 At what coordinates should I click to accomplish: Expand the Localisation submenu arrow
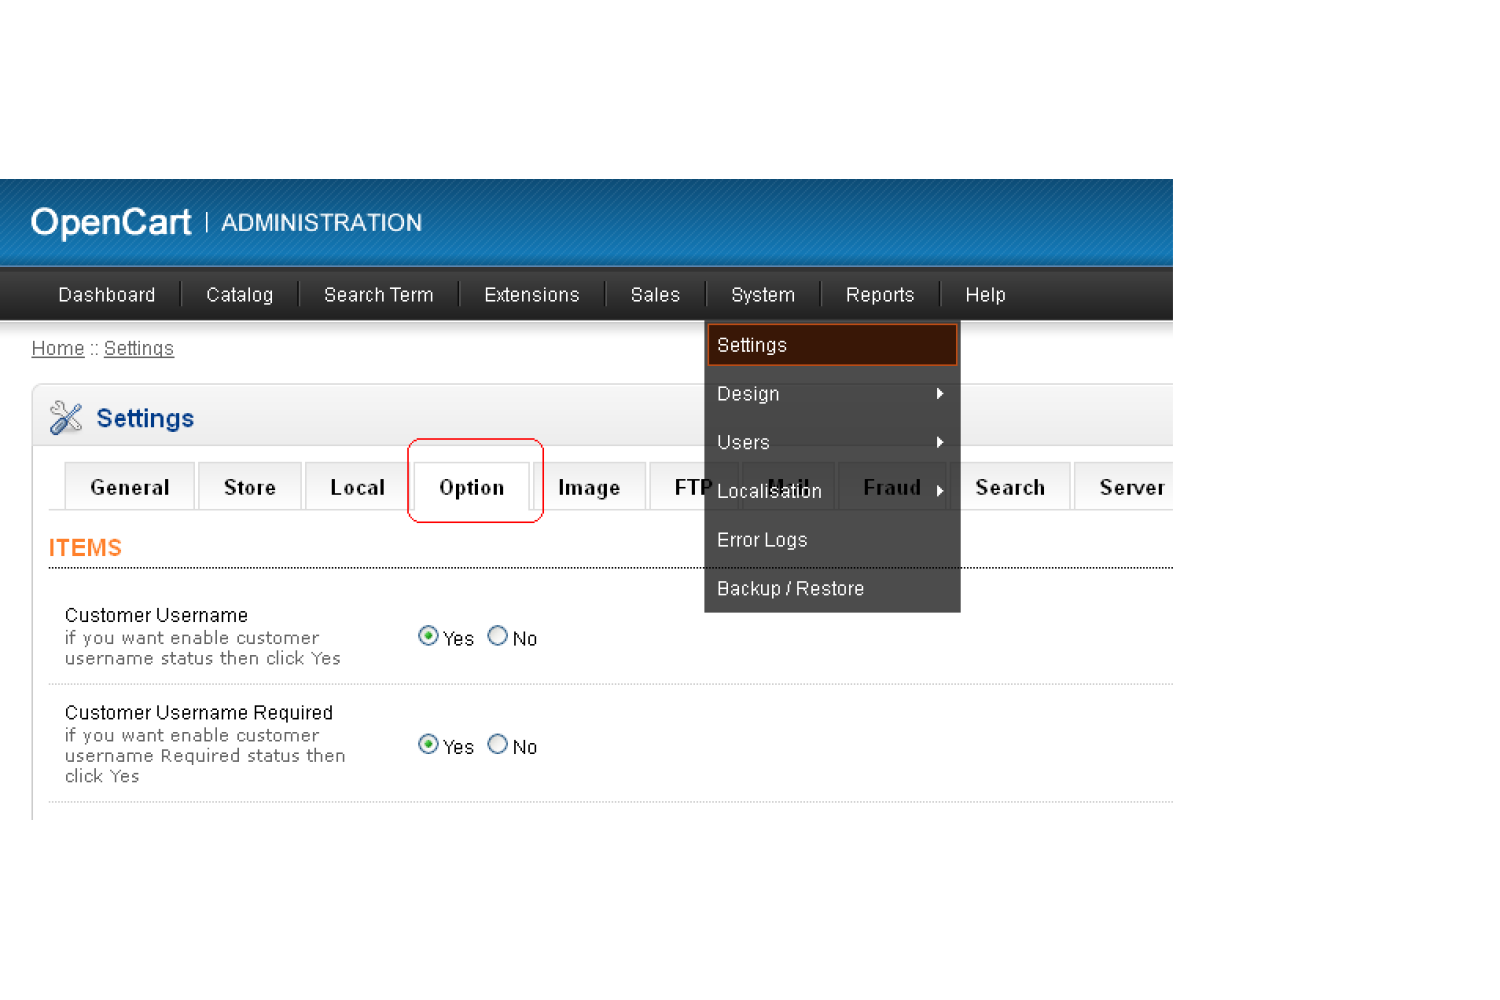(x=939, y=490)
